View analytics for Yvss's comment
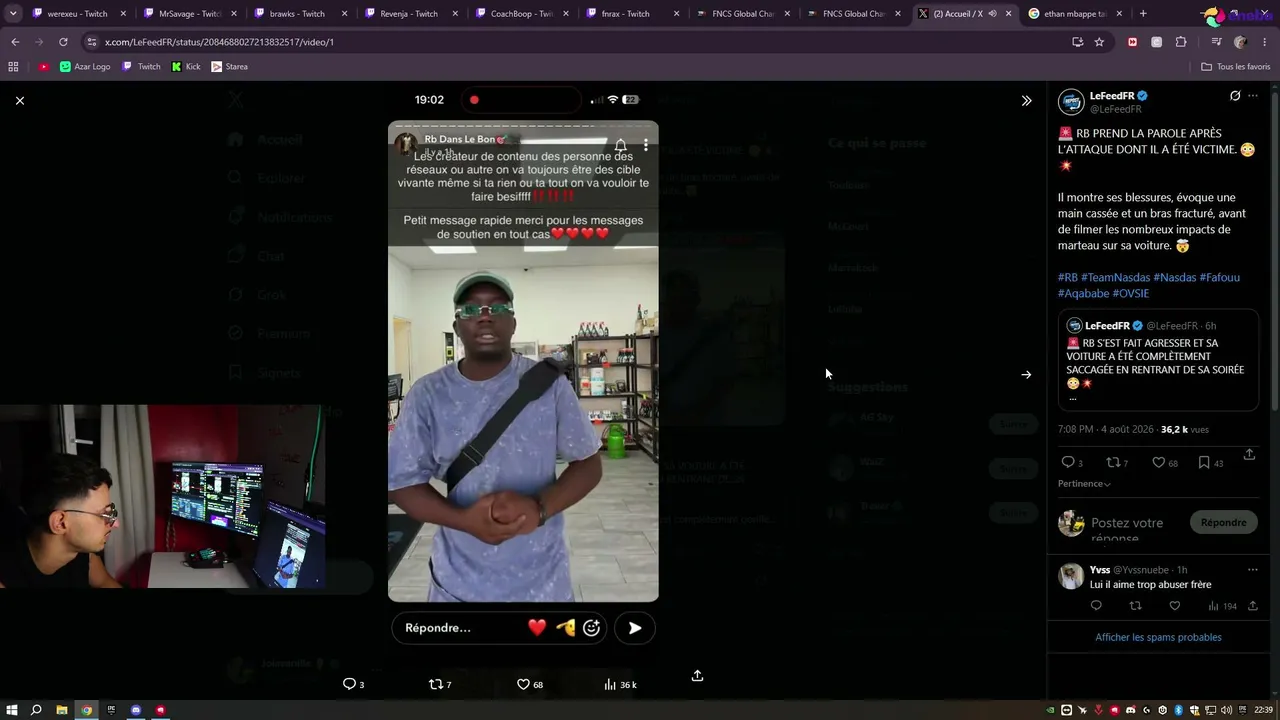The image size is (1280, 720). point(1222,606)
